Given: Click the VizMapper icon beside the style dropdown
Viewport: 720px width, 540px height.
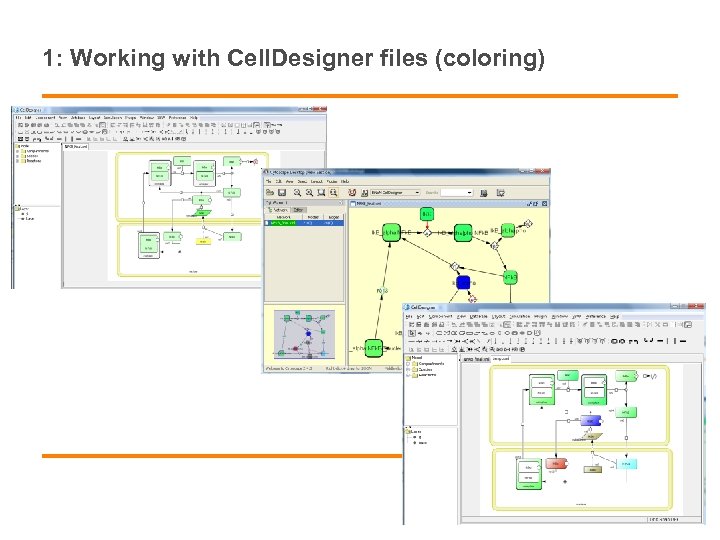Looking at the screenshot, I should click(365, 193).
